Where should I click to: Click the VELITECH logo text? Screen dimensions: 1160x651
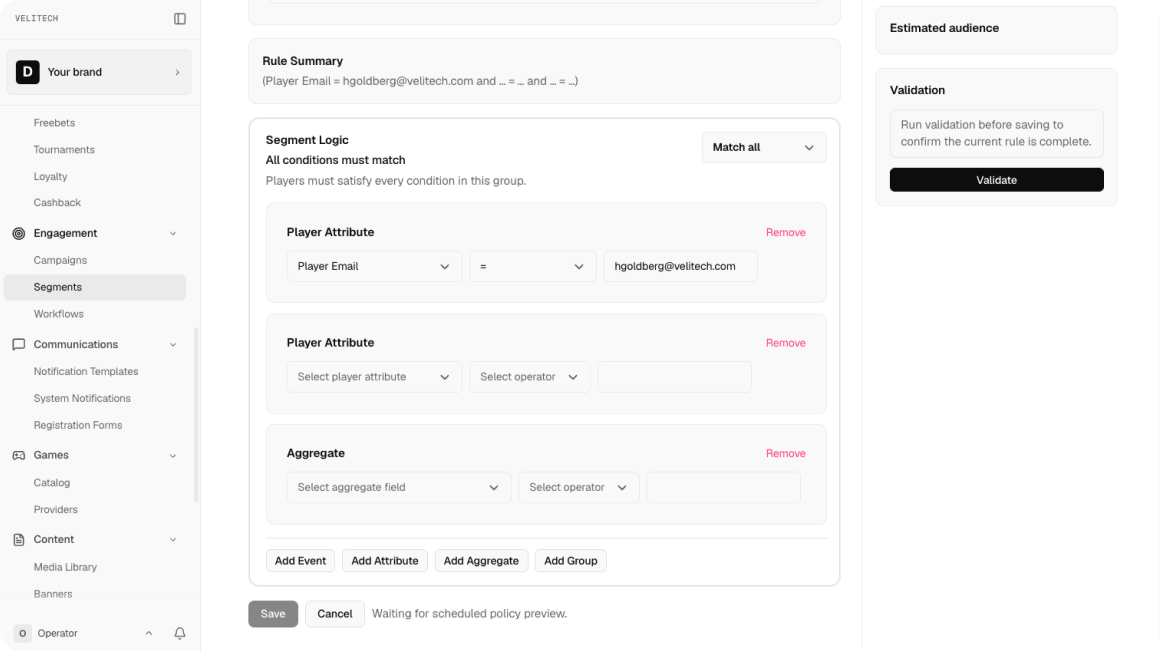click(x=36, y=18)
